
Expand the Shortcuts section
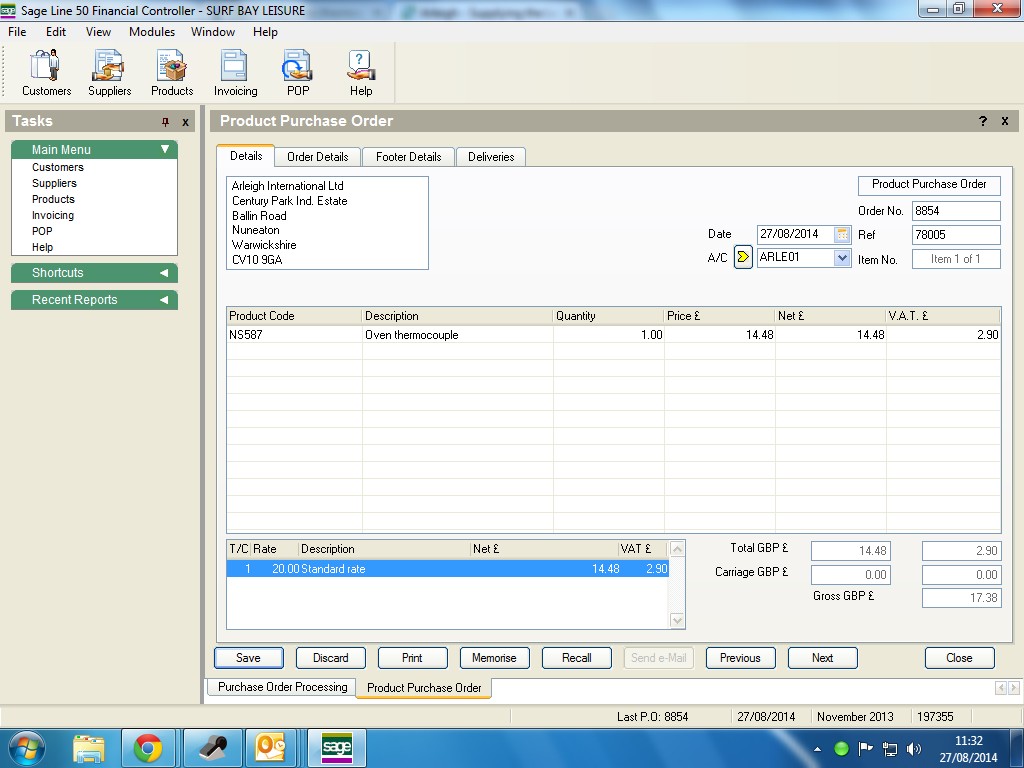pos(164,273)
